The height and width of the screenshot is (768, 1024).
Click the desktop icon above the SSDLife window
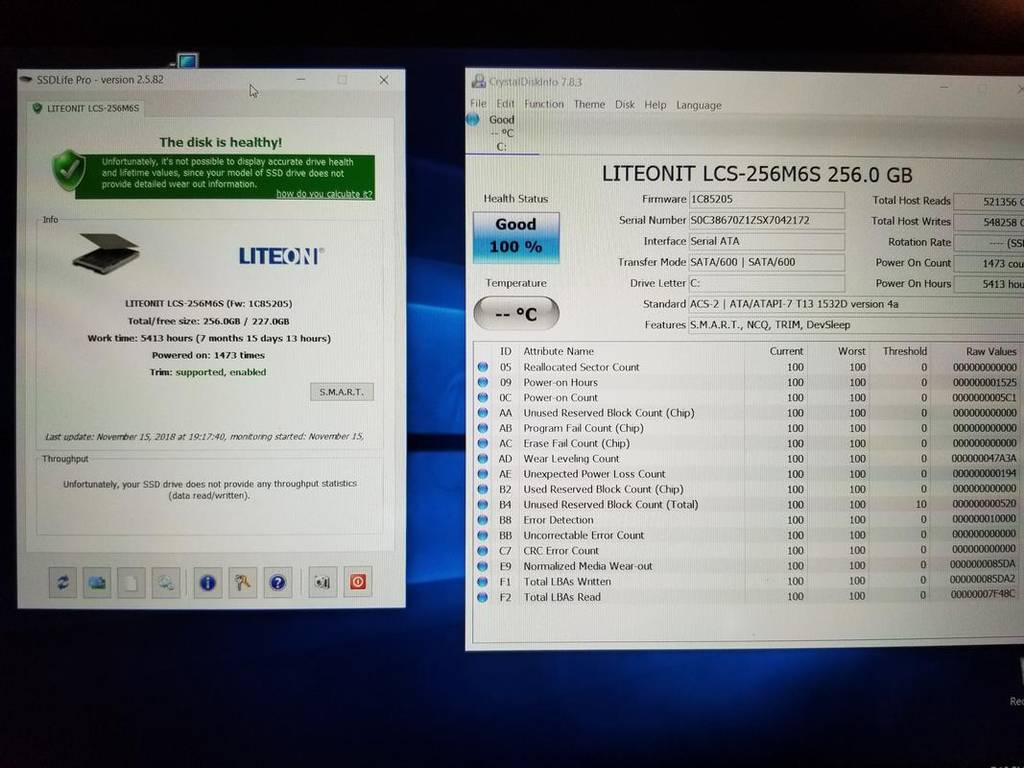click(x=186, y=61)
